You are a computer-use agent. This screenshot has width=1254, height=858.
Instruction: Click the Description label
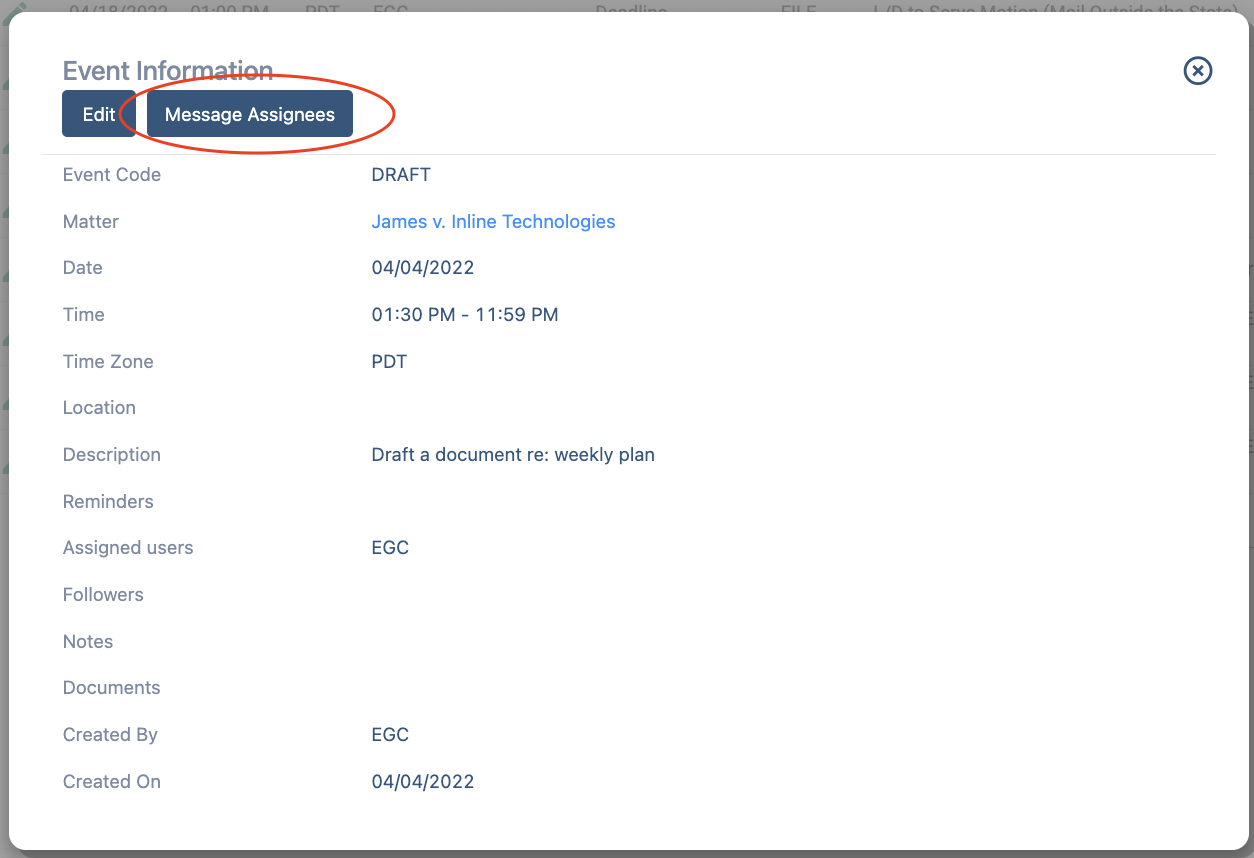[x=112, y=455]
